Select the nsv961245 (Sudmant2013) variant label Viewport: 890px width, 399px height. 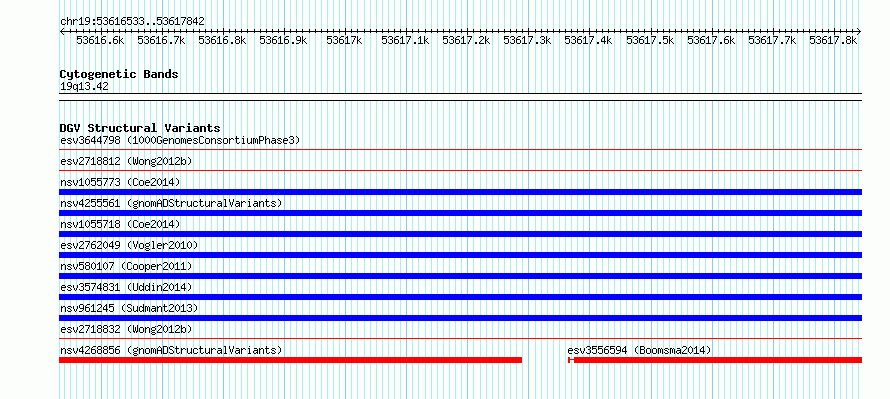129,308
